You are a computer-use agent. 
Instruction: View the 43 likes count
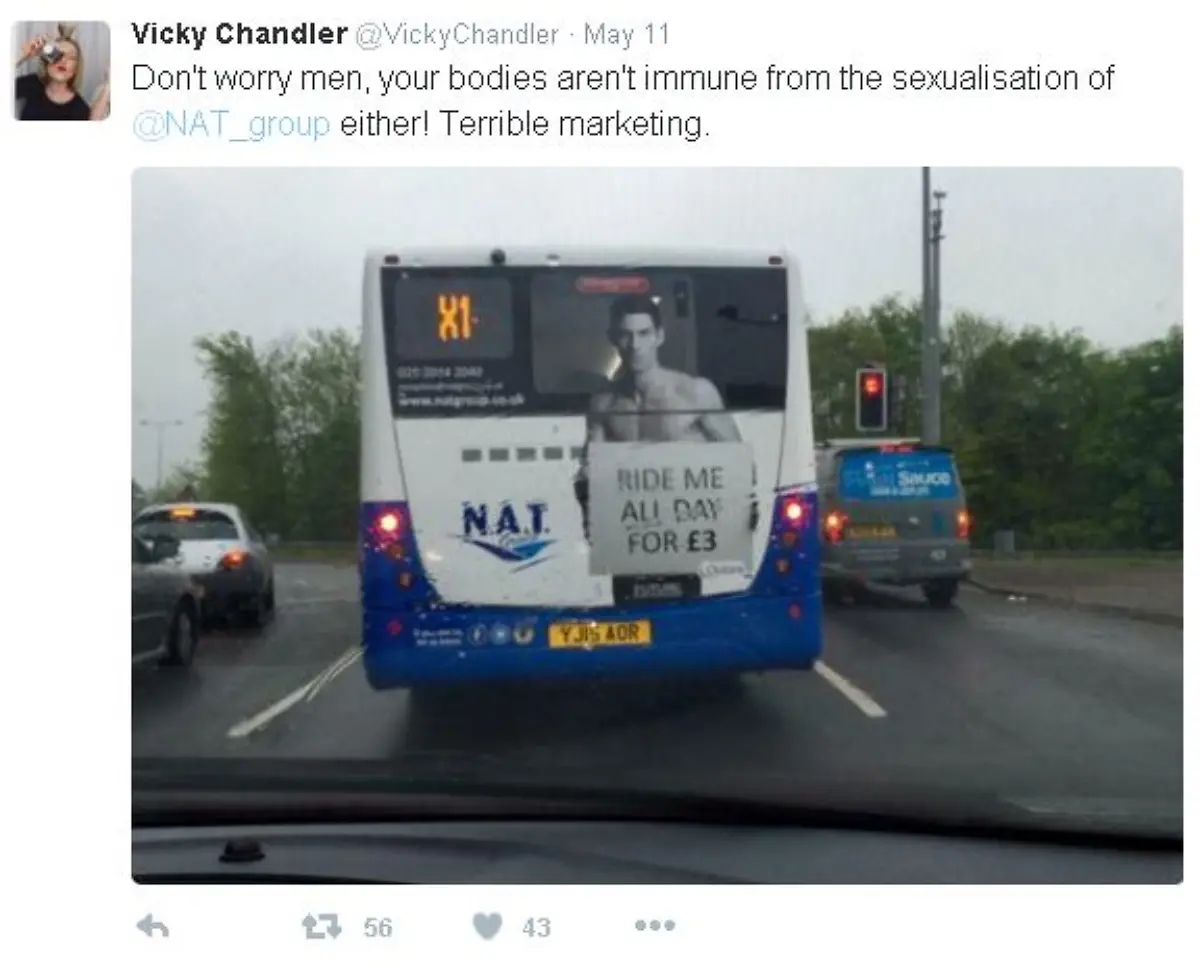click(536, 928)
